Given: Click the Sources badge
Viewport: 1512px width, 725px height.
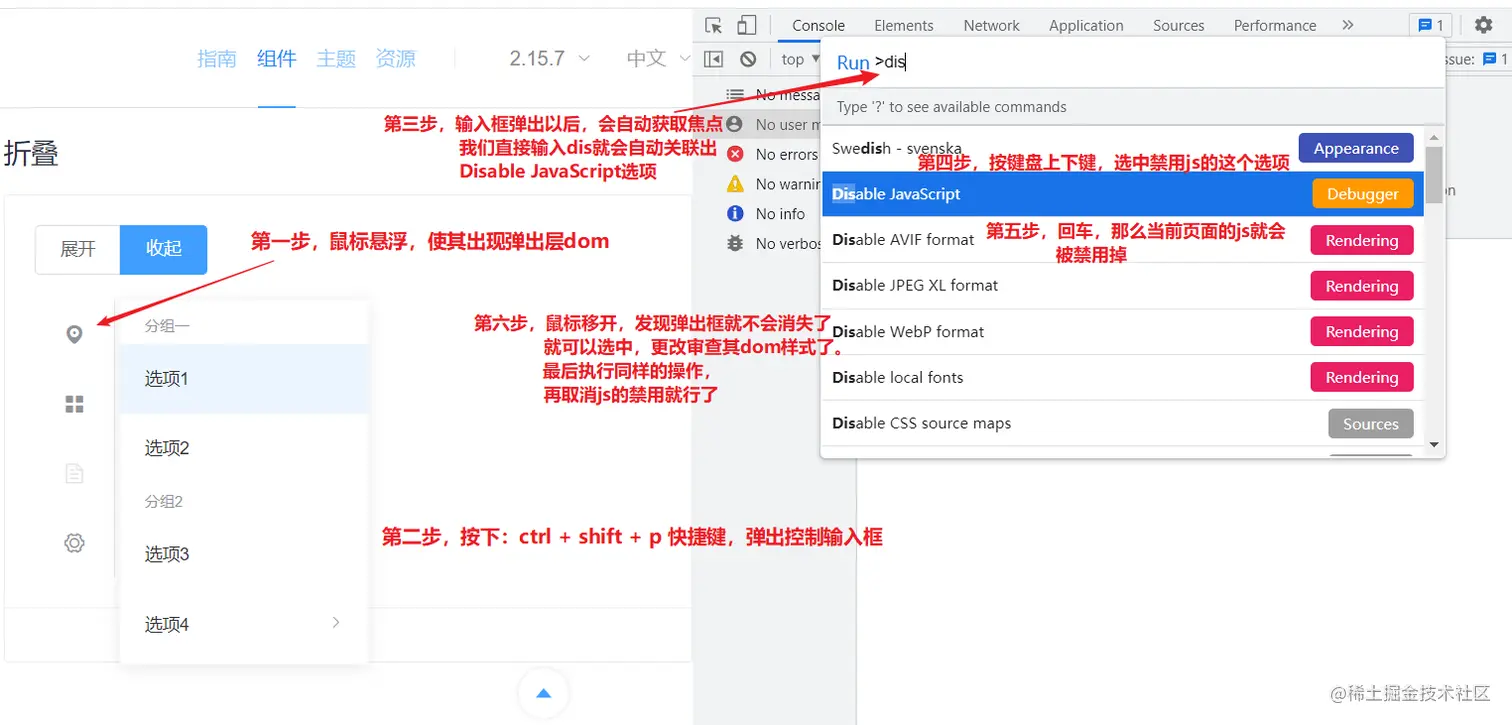Looking at the screenshot, I should click(1370, 424).
